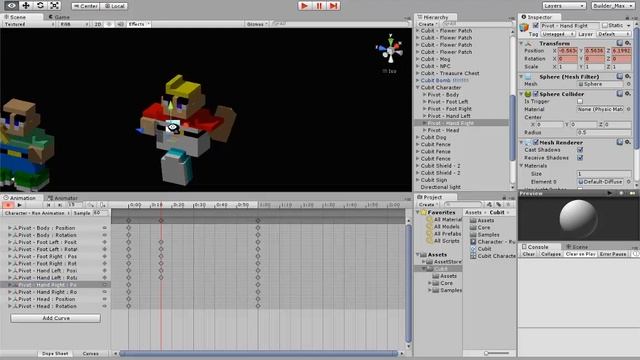Go to previous keyframe in Animation window
The height and width of the screenshot is (360, 640).
point(49,205)
